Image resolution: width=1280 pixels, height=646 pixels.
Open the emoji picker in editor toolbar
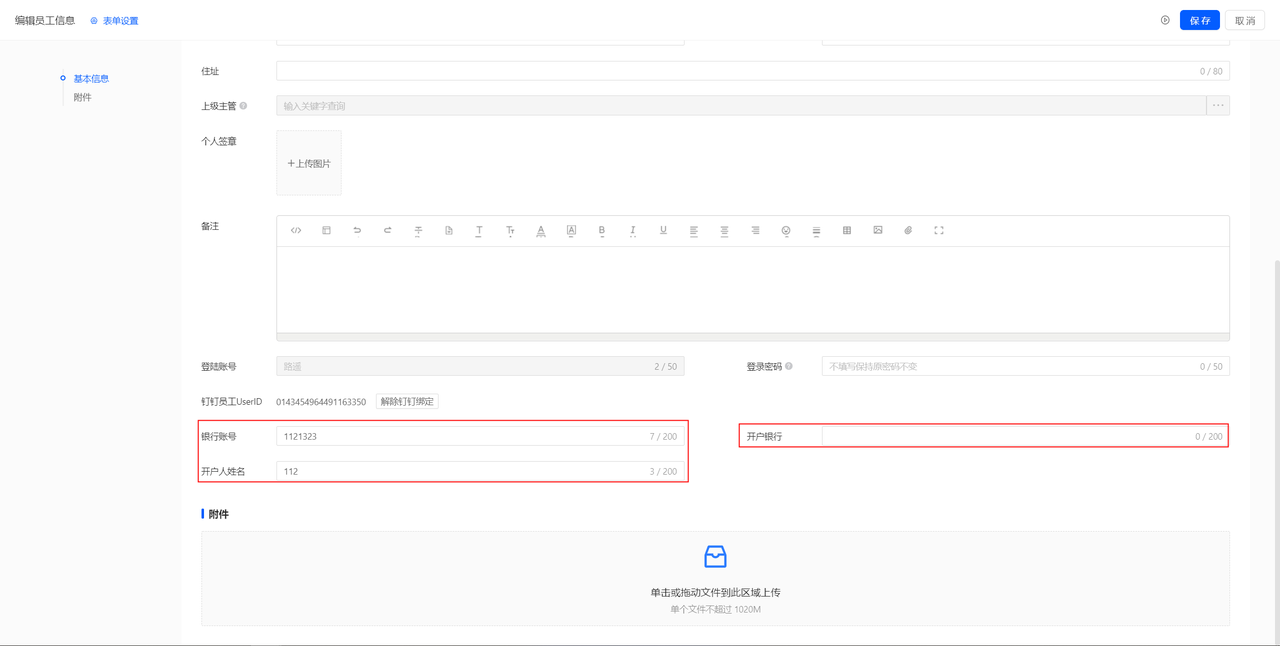coord(786,231)
